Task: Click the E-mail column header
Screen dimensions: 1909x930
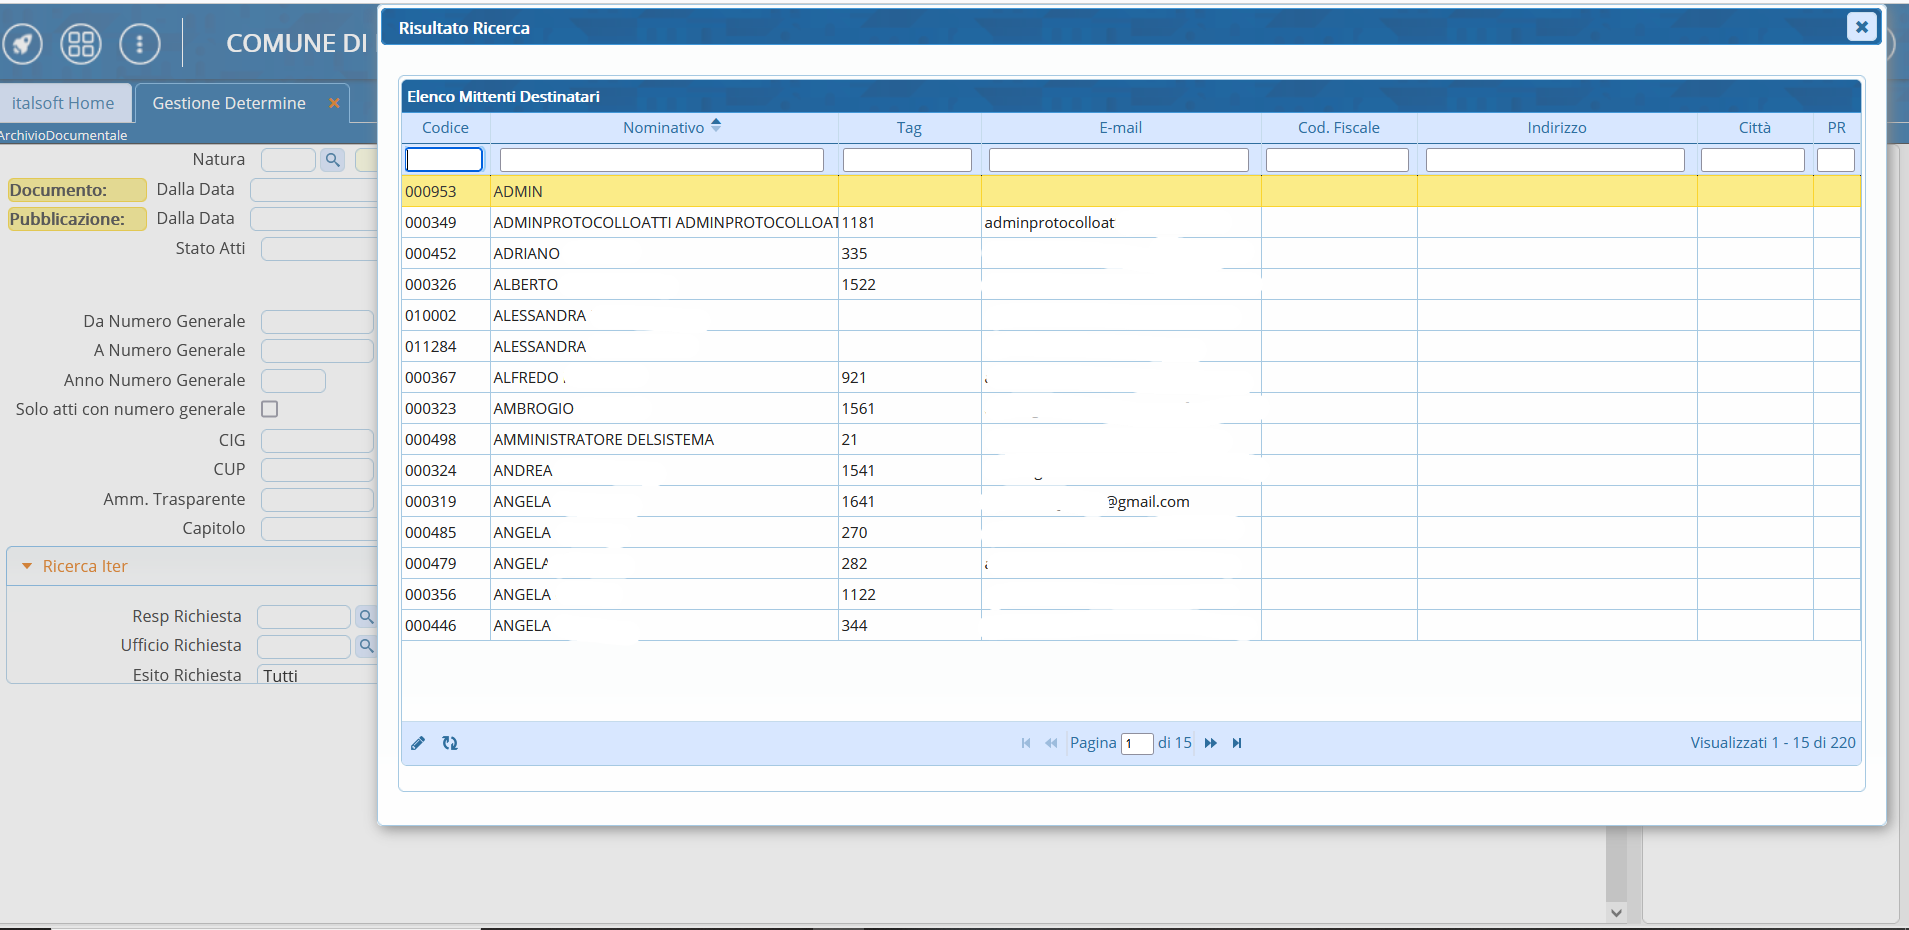Action: pos(1120,127)
